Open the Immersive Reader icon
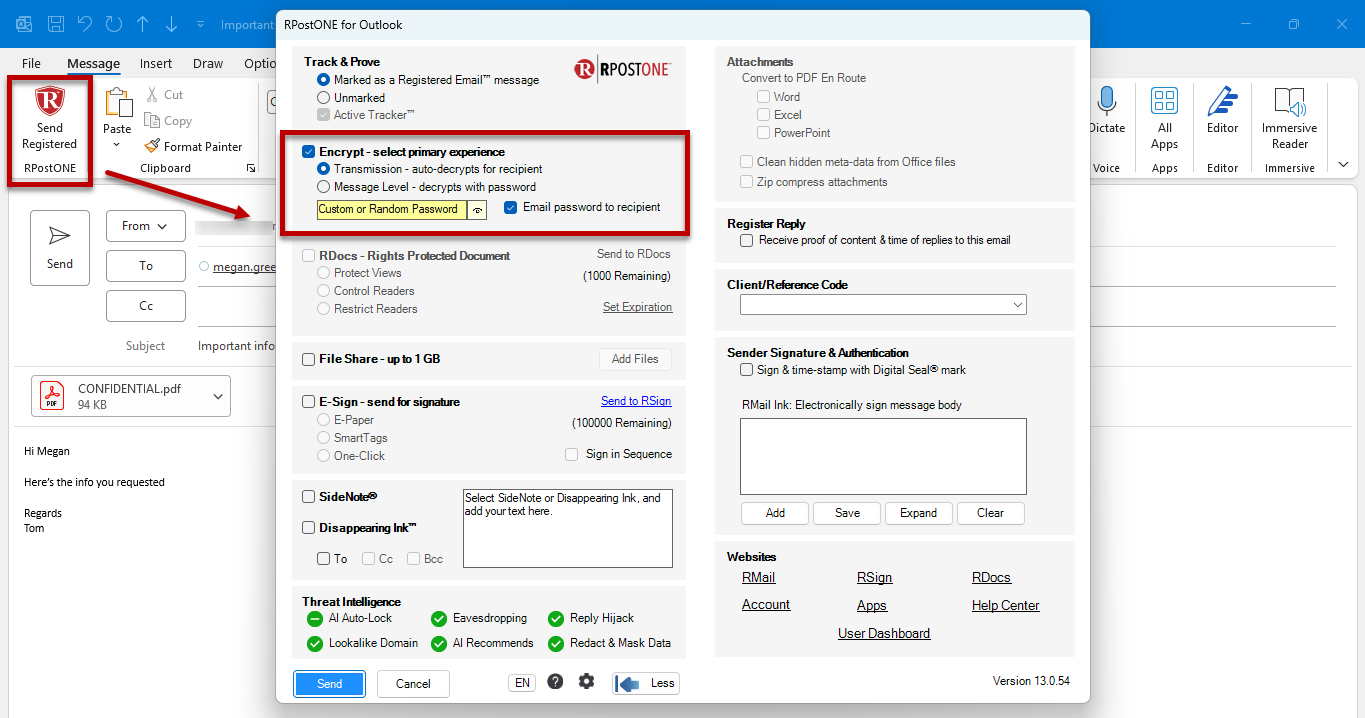Screen dimensions: 1365x718 tap(1290, 102)
